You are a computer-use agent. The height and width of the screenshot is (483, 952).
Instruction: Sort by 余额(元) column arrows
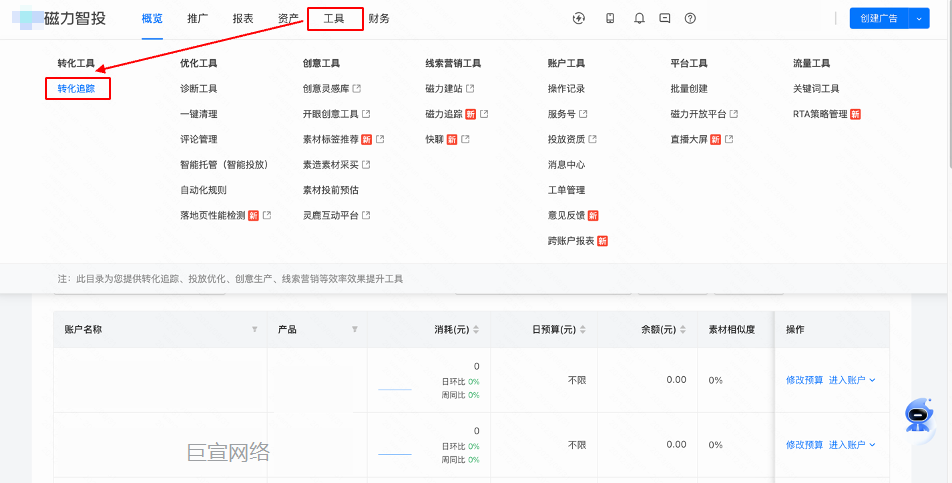point(683,329)
